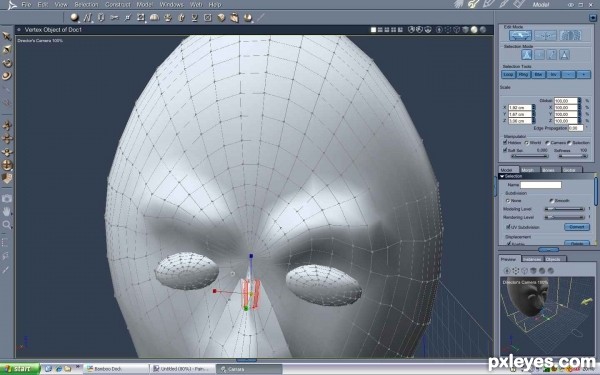Click stepper beside Global scale percent field
Image resolution: width=600 pixels, height=375 pixels.
579,101
